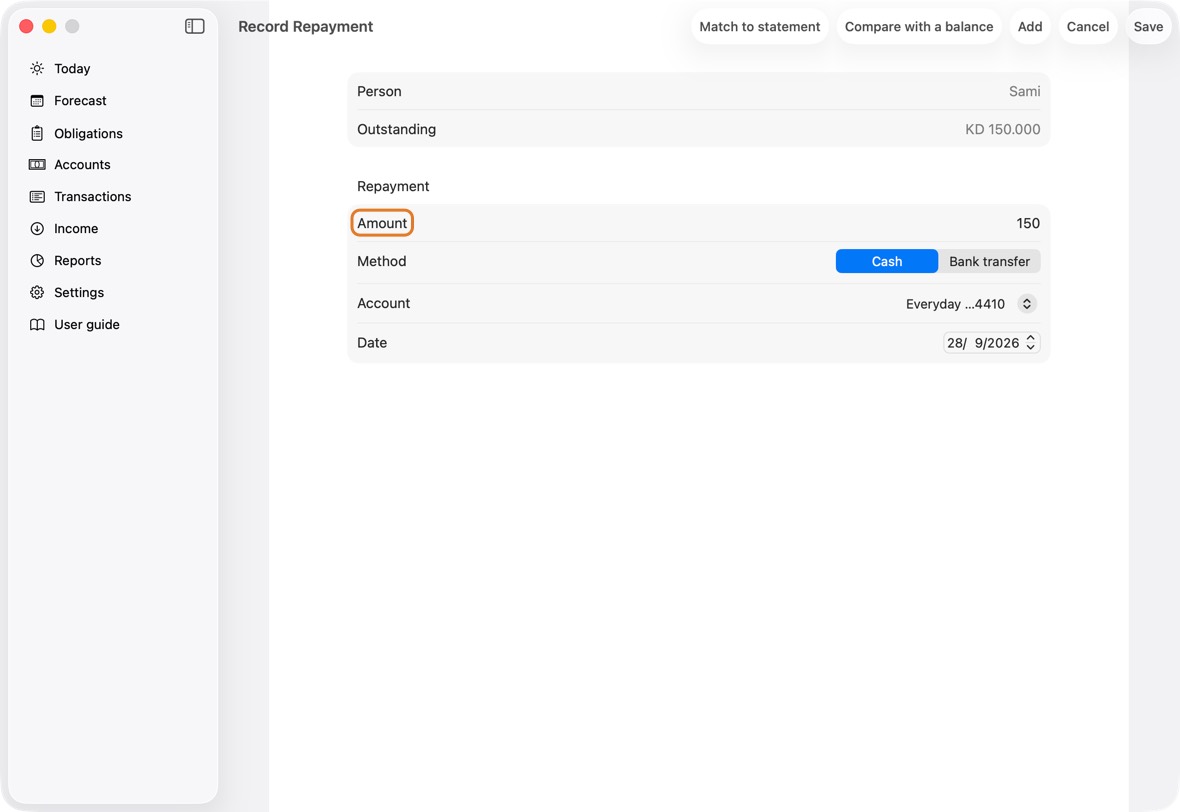Click the Transactions list icon

(x=37, y=196)
